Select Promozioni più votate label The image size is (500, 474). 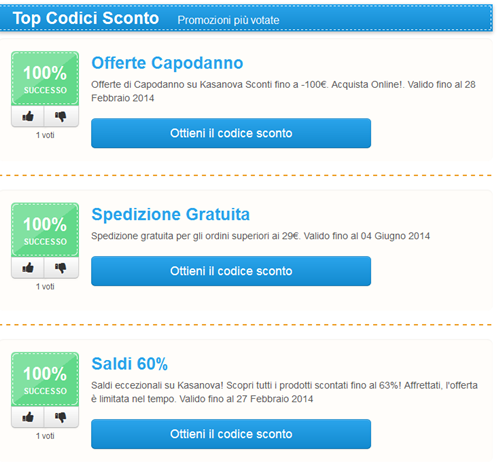pyautogui.click(x=228, y=20)
